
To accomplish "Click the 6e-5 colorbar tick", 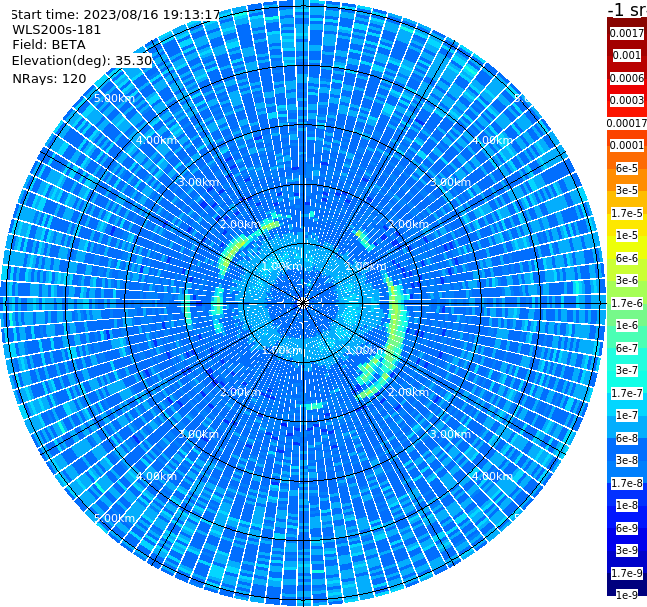I will (627, 168).
